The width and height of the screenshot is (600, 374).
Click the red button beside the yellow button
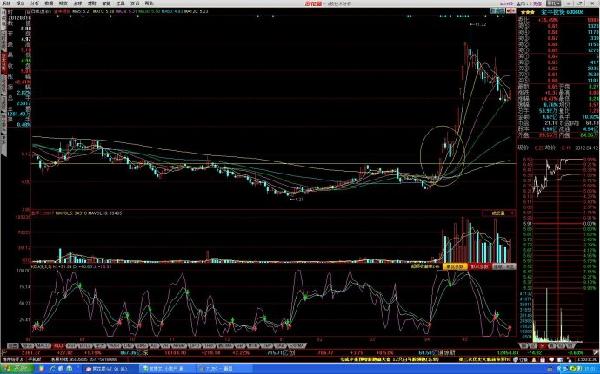pos(479,266)
